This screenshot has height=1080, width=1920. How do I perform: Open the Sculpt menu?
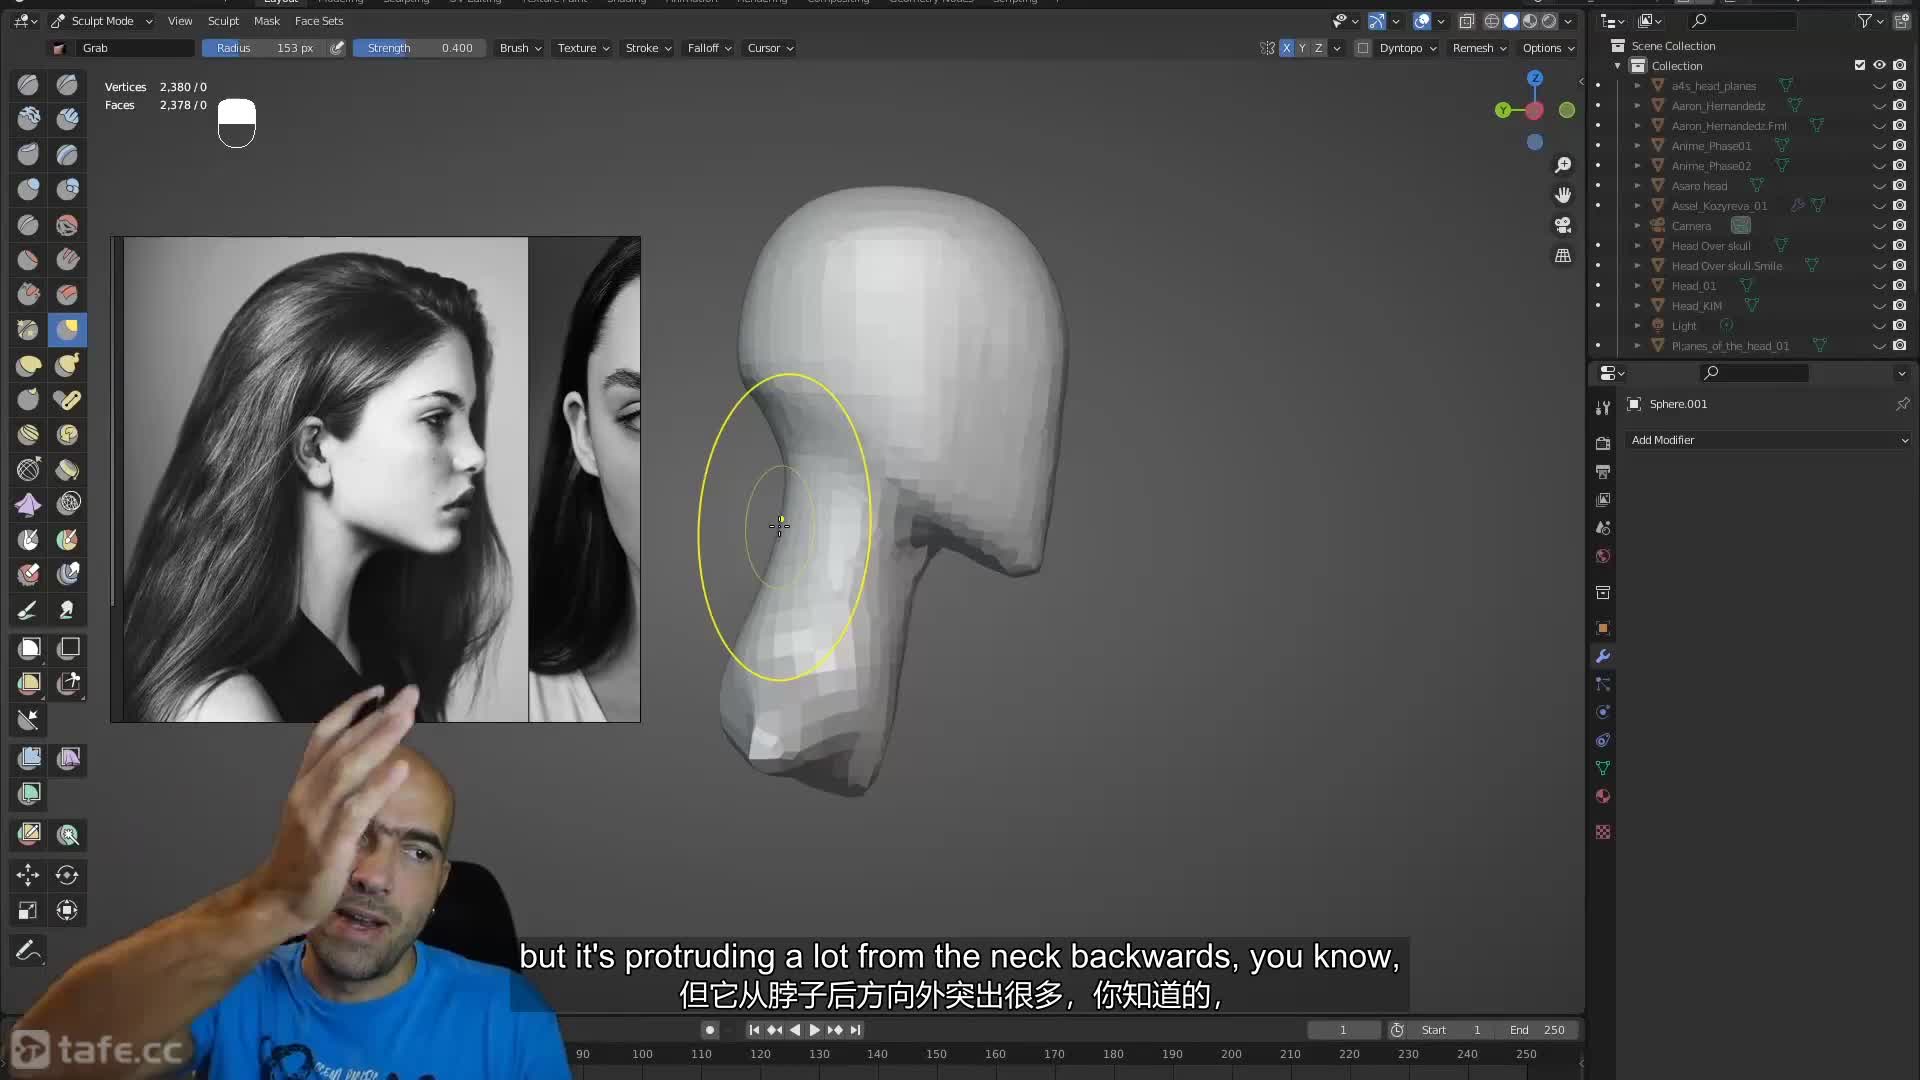pos(223,21)
